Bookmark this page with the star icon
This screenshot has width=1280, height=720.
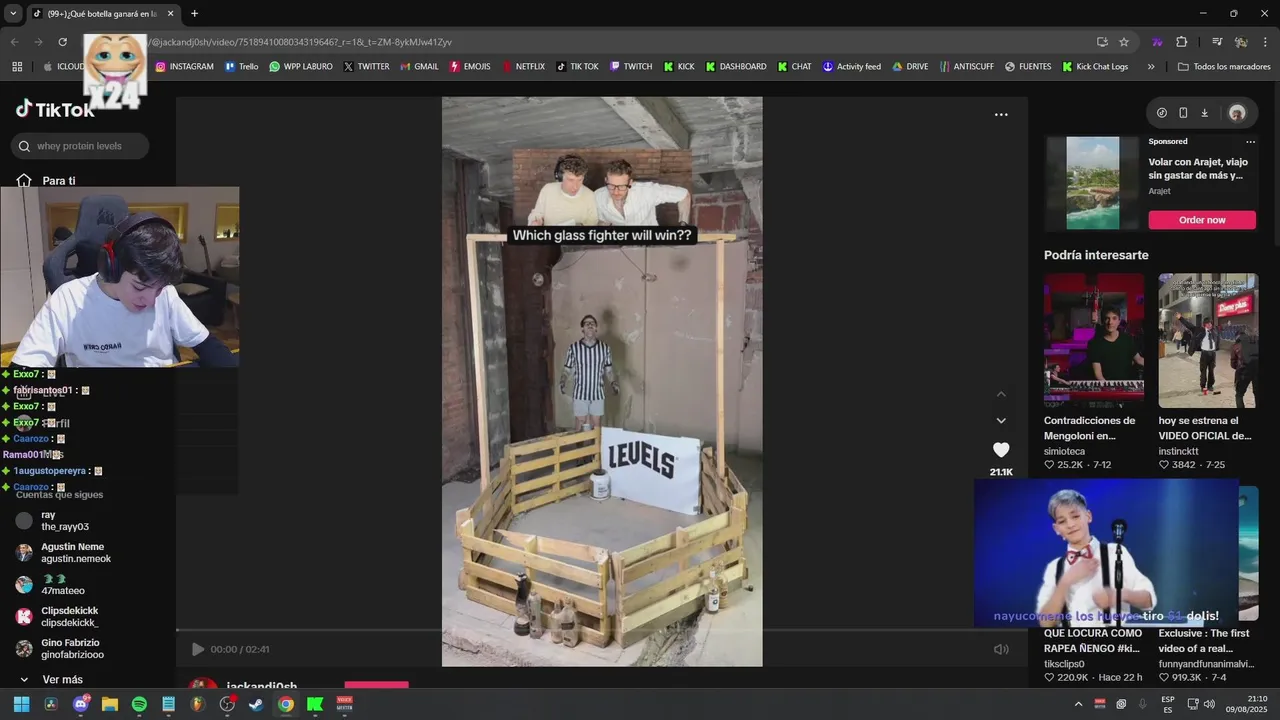[1124, 42]
